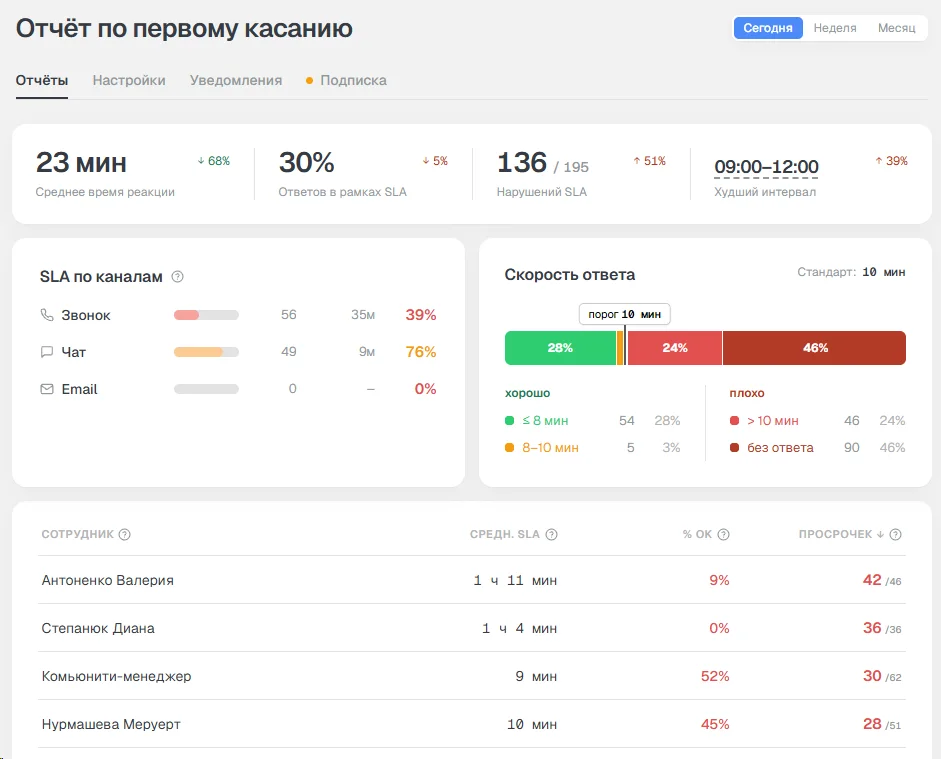The height and width of the screenshot is (759, 941).
Task: Click 42 /46 overdue count for Антоненко
Action: [882, 580]
